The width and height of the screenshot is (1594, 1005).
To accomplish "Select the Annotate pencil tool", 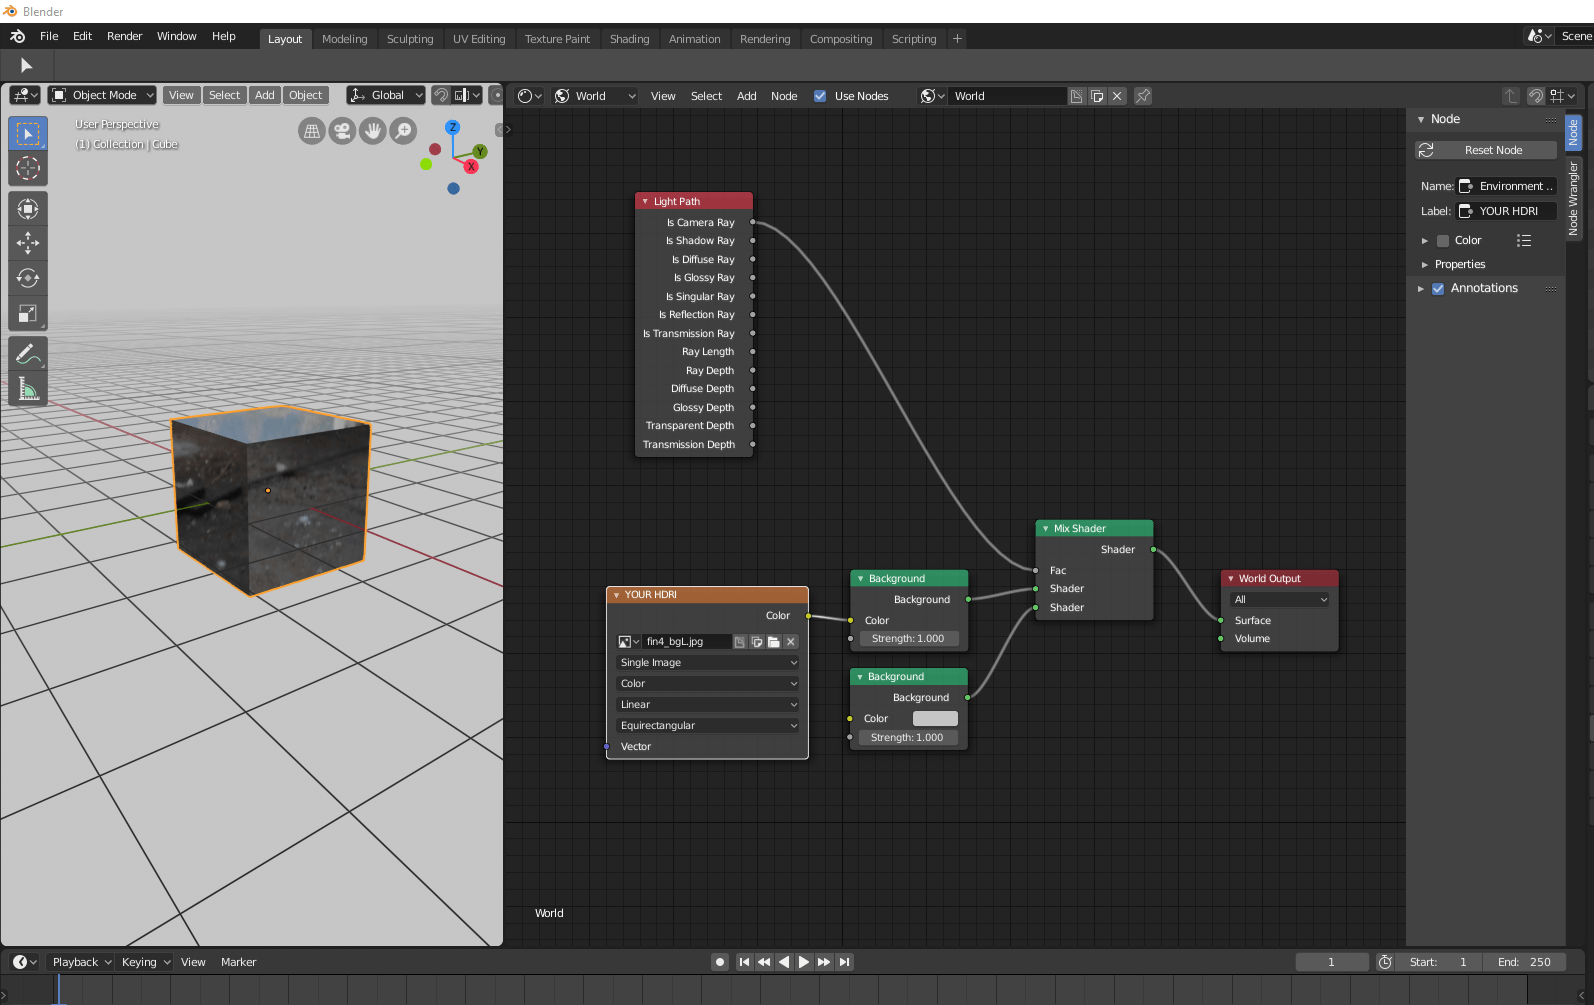I will 28,354.
